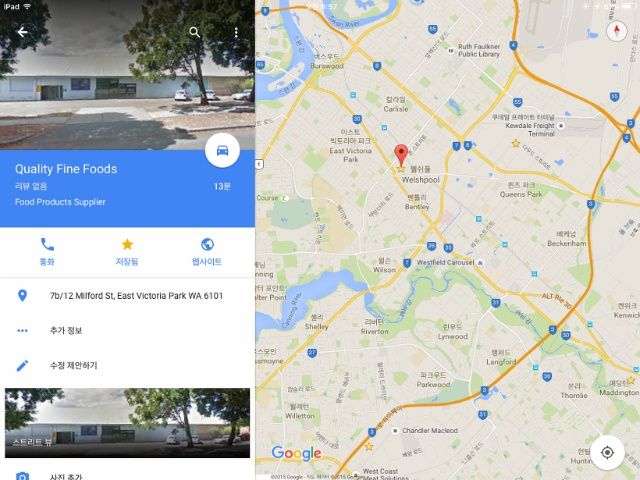Open the Street View thumbnail
This screenshot has height=480, width=640.
tap(127, 423)
